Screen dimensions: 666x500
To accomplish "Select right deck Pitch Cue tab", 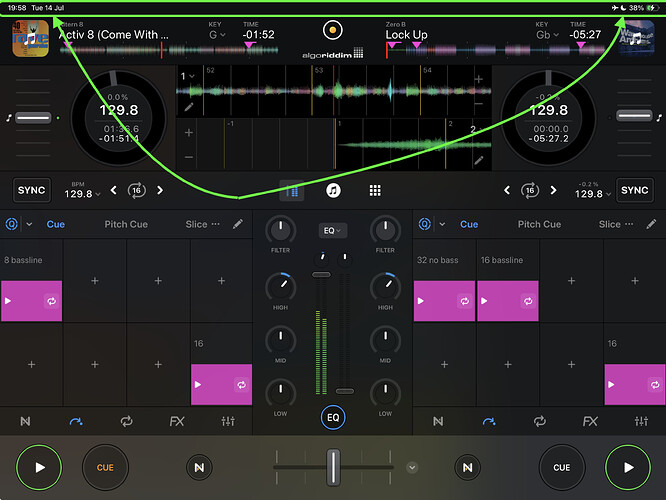I will point(539,224).
